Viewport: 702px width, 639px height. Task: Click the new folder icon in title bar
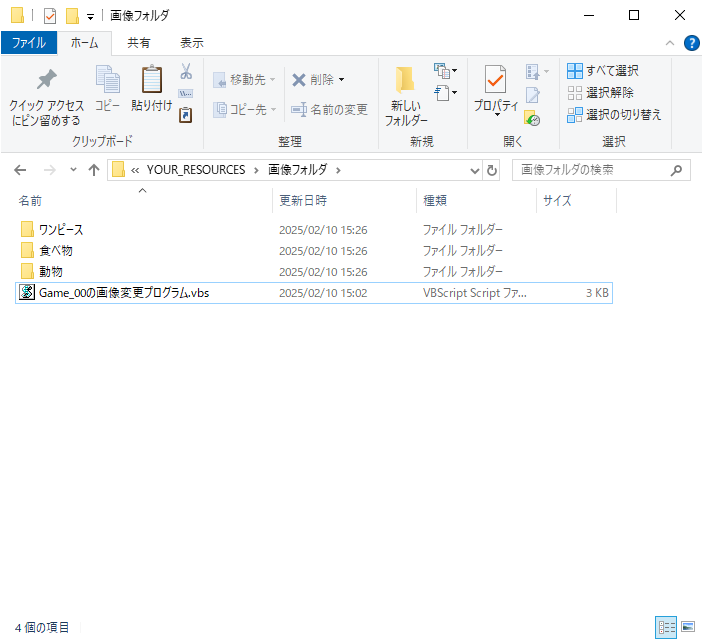[72, 16]
